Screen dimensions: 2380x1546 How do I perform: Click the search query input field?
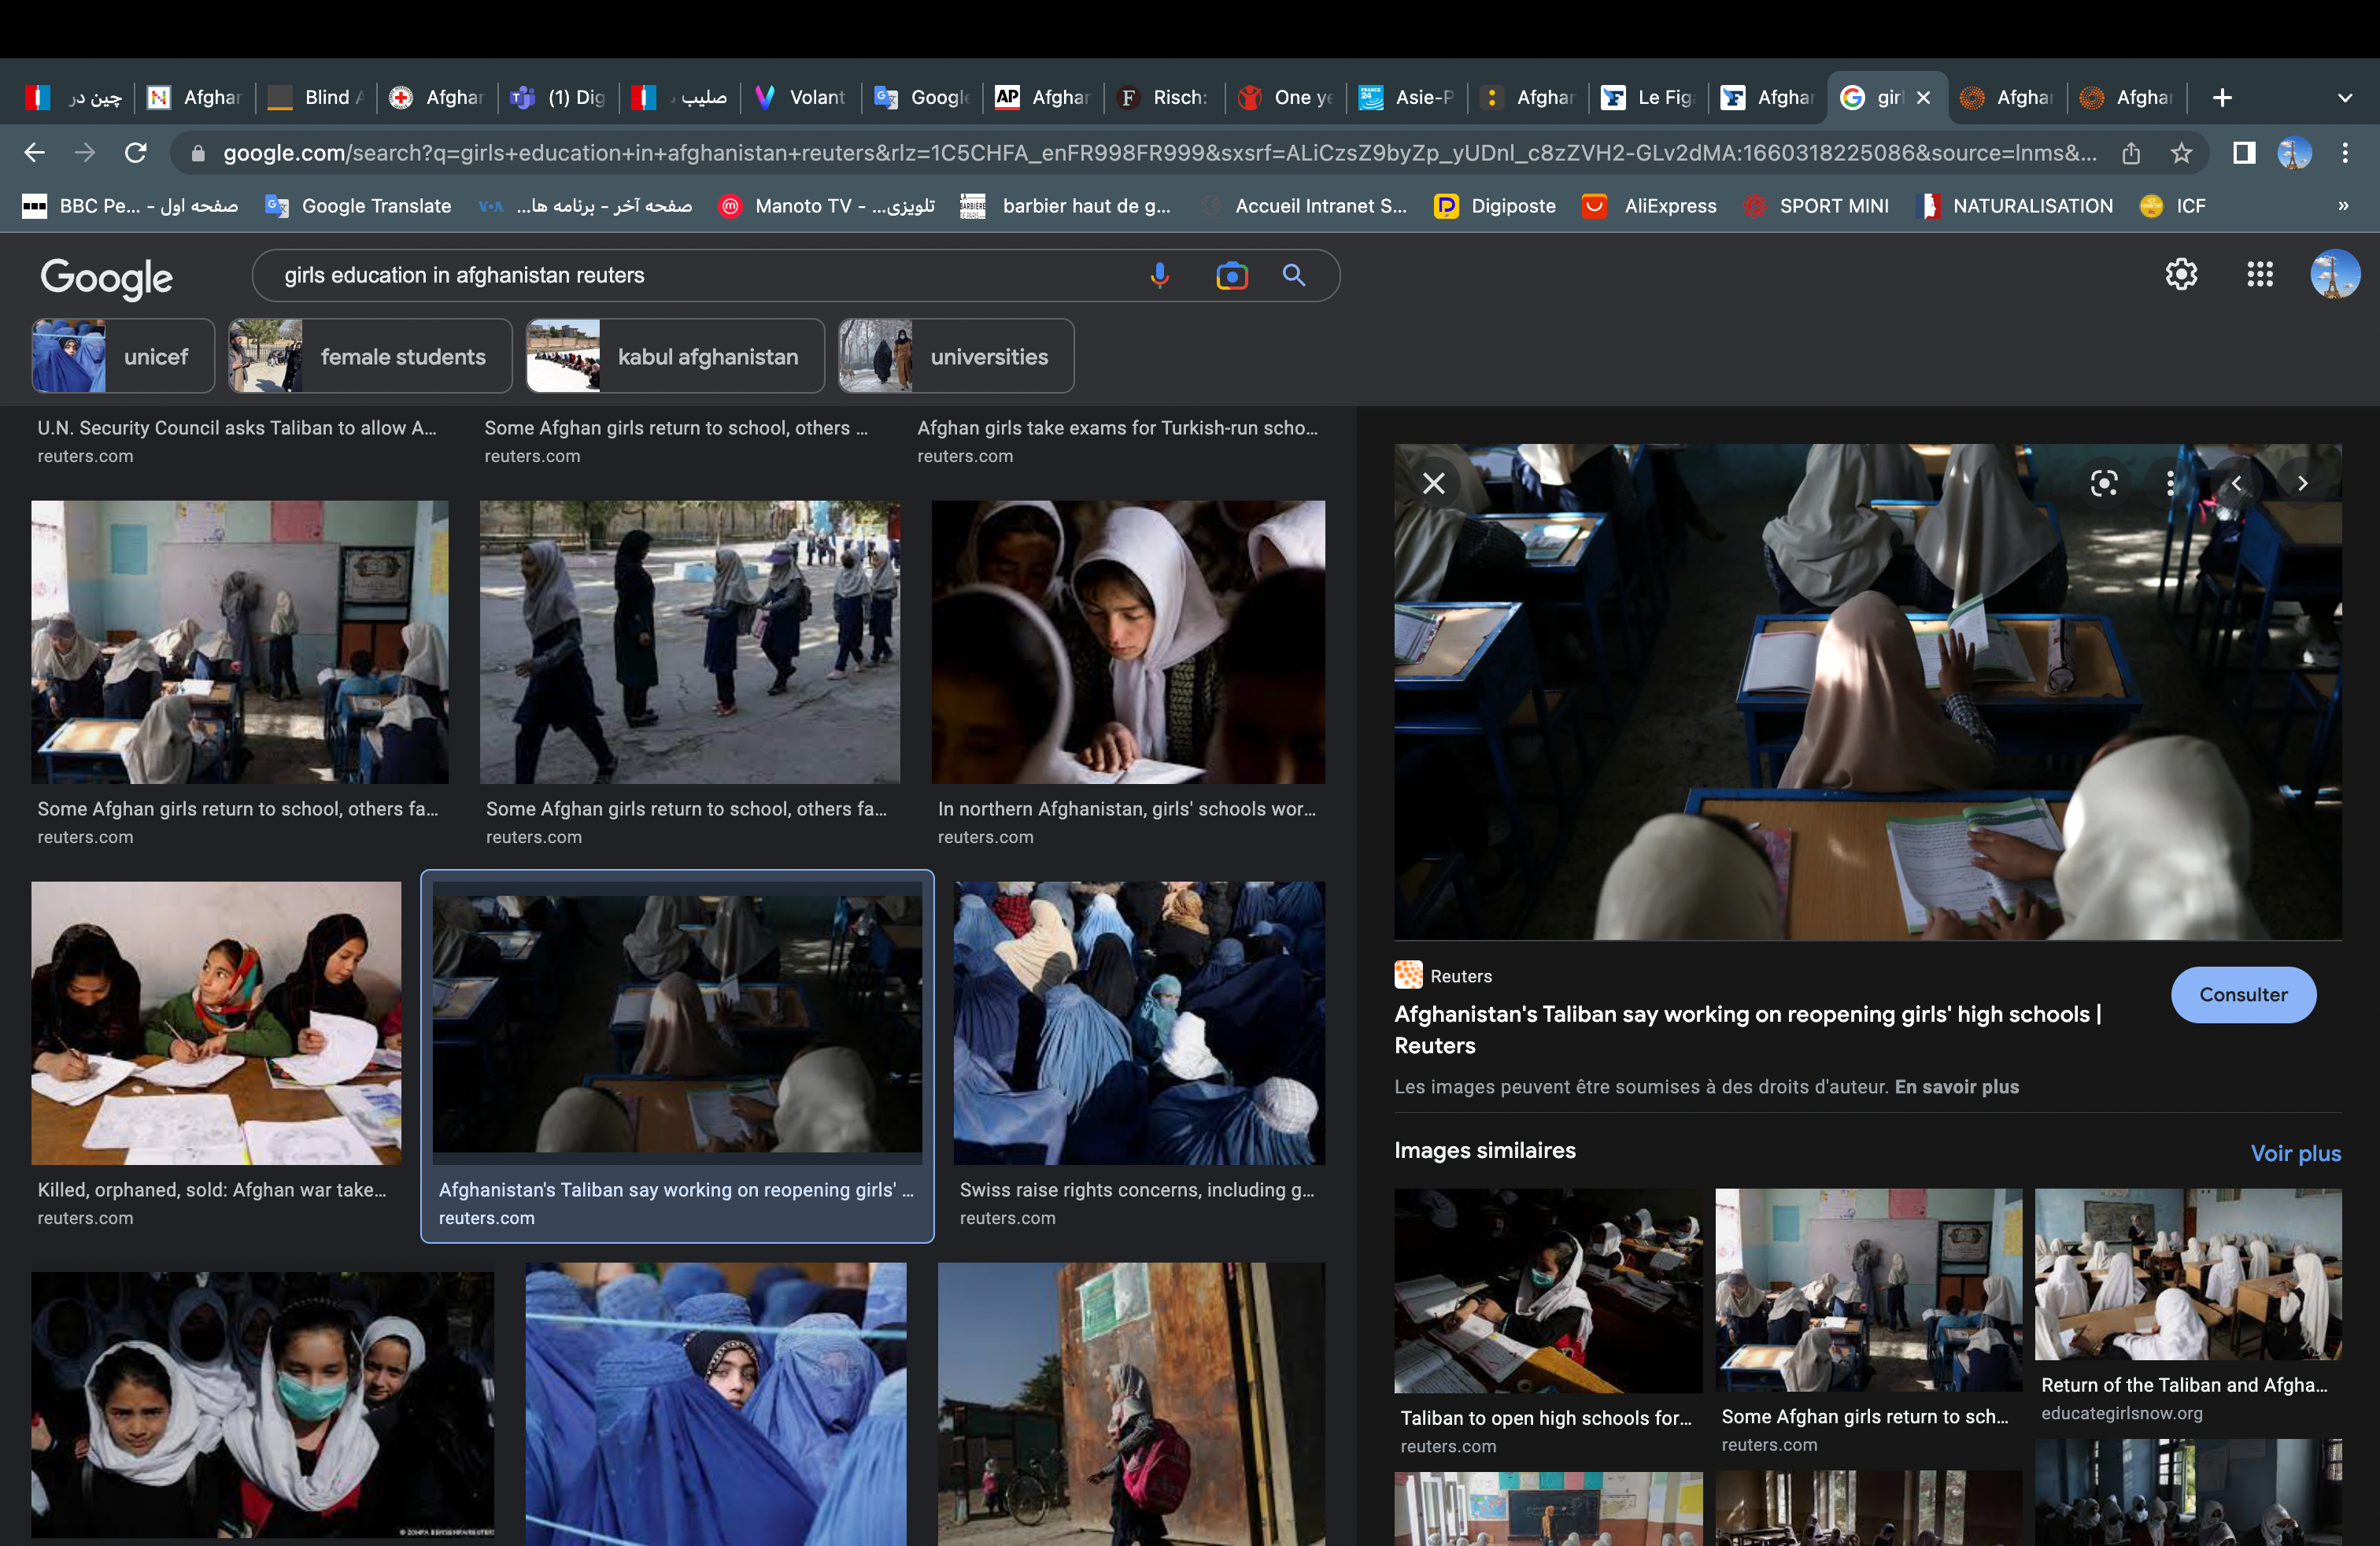[700, 275]
